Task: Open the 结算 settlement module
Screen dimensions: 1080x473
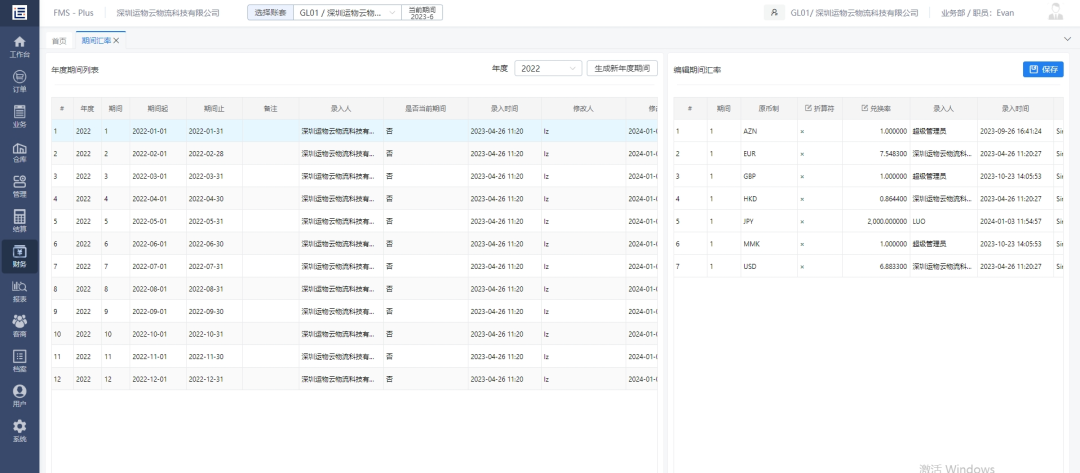Action: point(19,221)
